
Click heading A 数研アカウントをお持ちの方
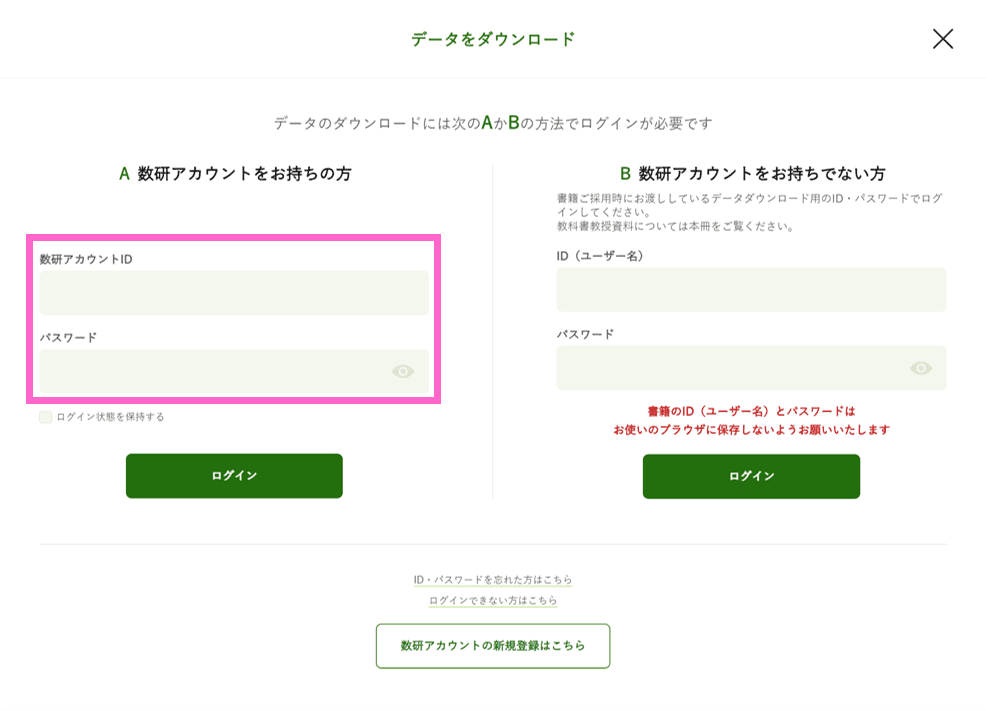click(235, 174)
